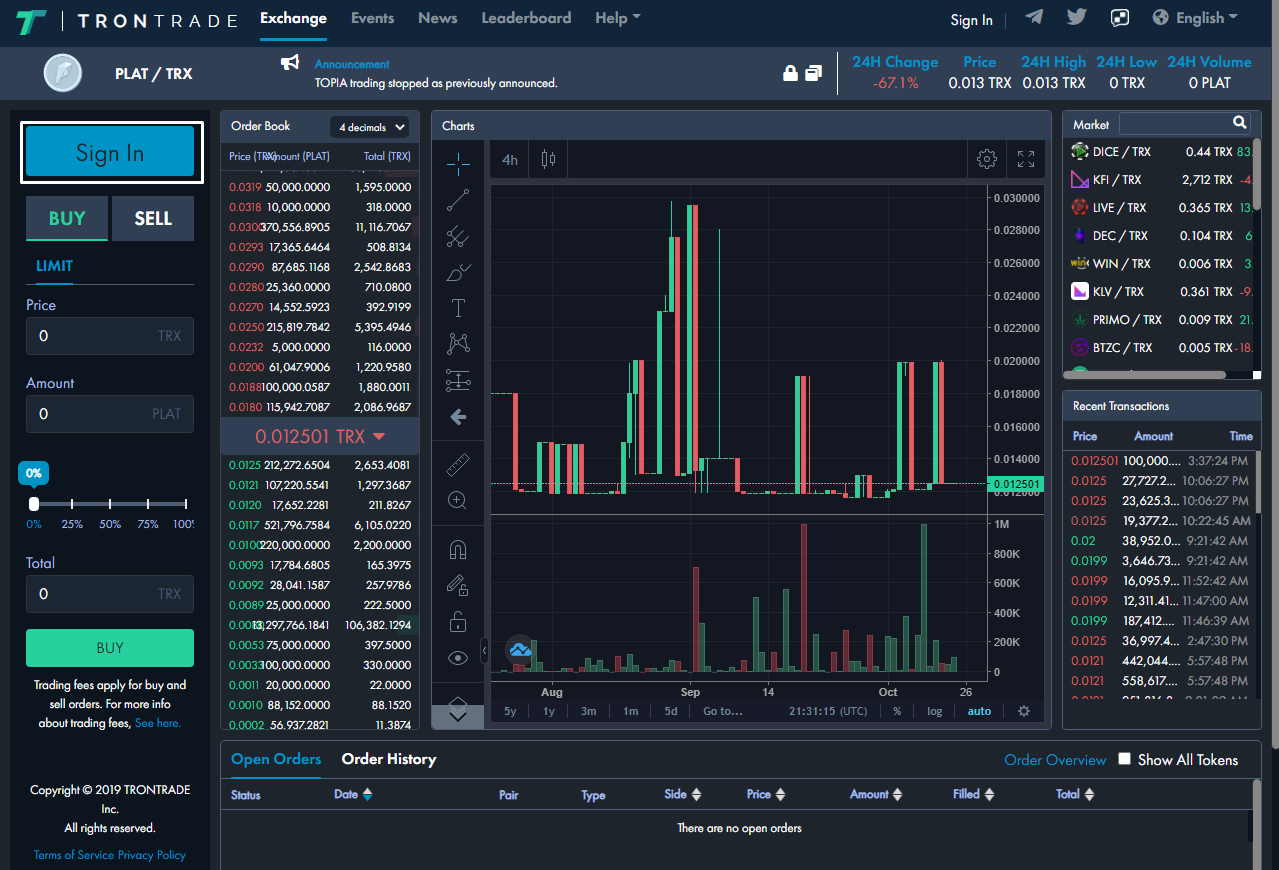Toggle percent scale on chart
This screenshot has width=1279, height=870.
(x=897, y=711)
